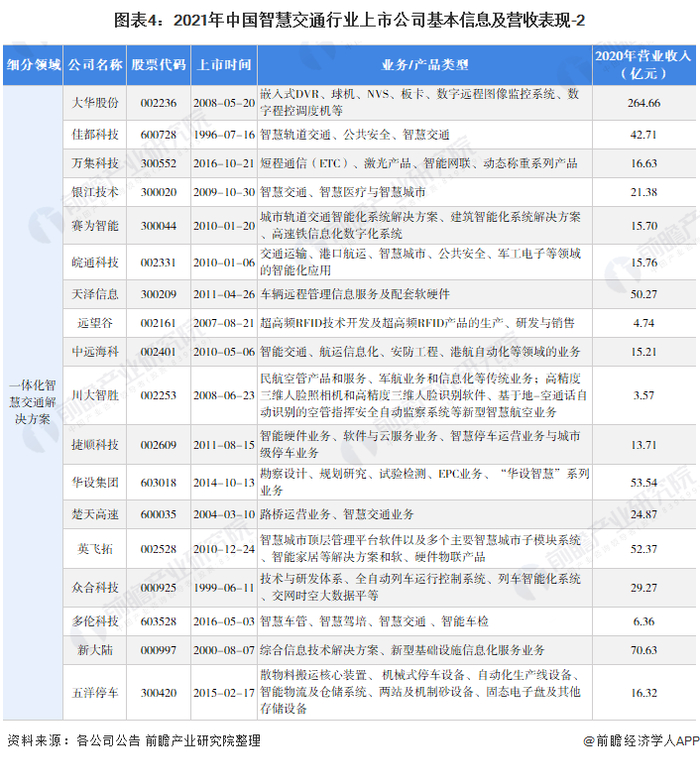The image size is (700, 761).
Task: Select revenue value 3.57
Action: coord(644,396)
